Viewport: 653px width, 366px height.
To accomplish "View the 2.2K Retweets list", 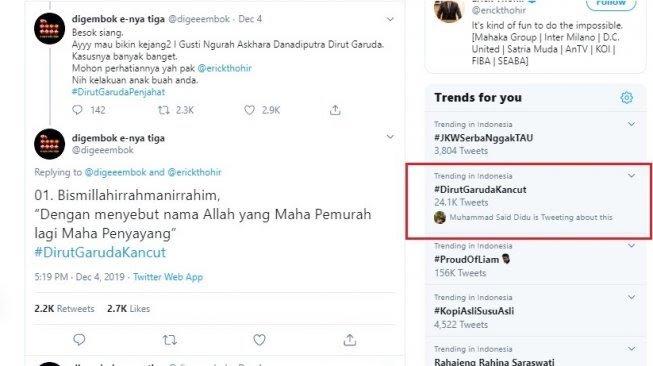I will pos(64,309).
